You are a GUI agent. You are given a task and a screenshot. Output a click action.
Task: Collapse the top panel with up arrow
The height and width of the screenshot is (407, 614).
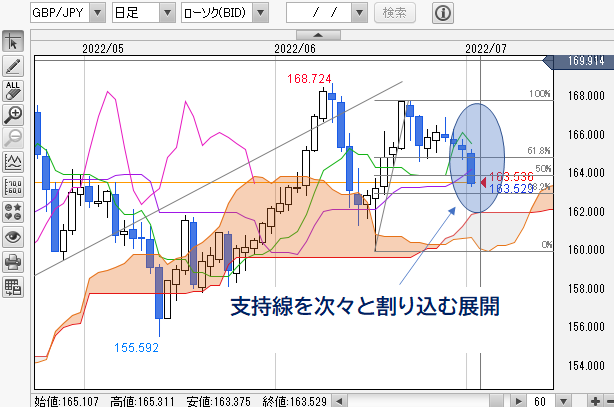pos(318,35)
